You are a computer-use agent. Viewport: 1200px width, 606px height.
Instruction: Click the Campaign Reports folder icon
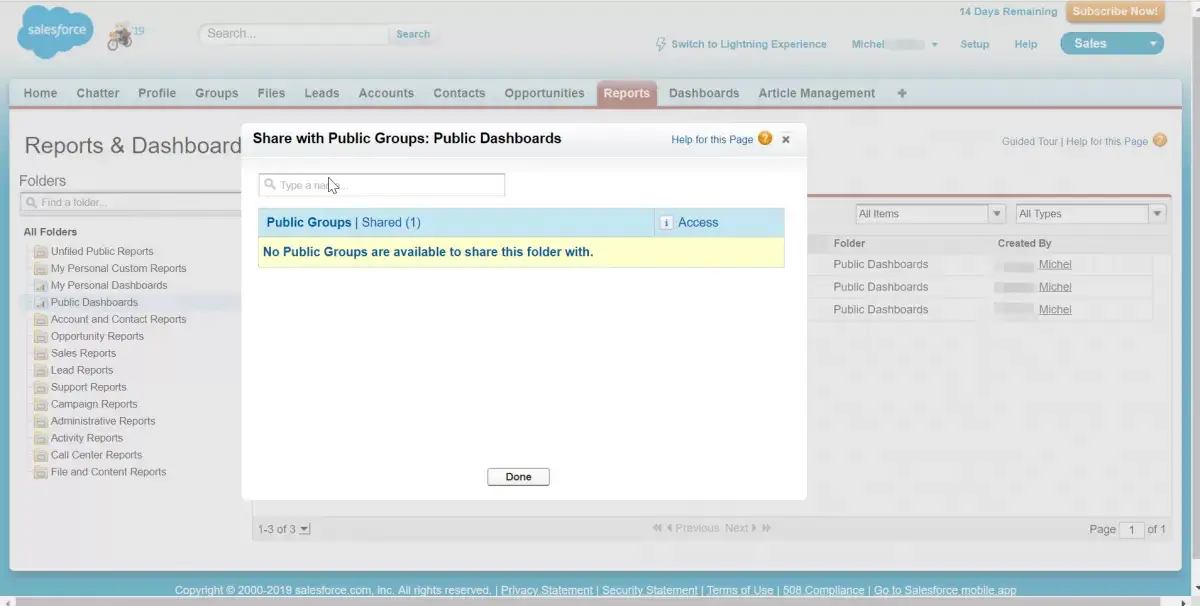pos(41,405)
